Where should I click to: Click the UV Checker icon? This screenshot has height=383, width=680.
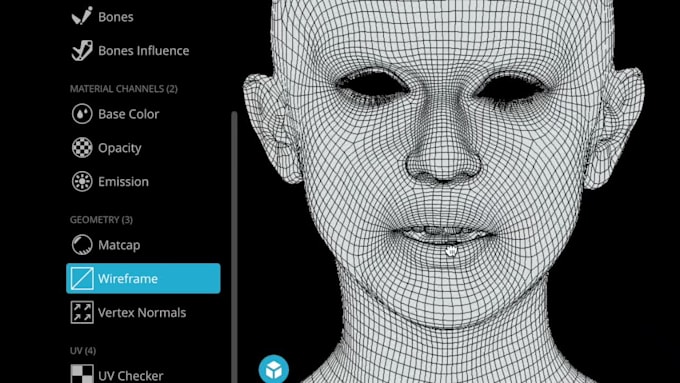[82, 374]
